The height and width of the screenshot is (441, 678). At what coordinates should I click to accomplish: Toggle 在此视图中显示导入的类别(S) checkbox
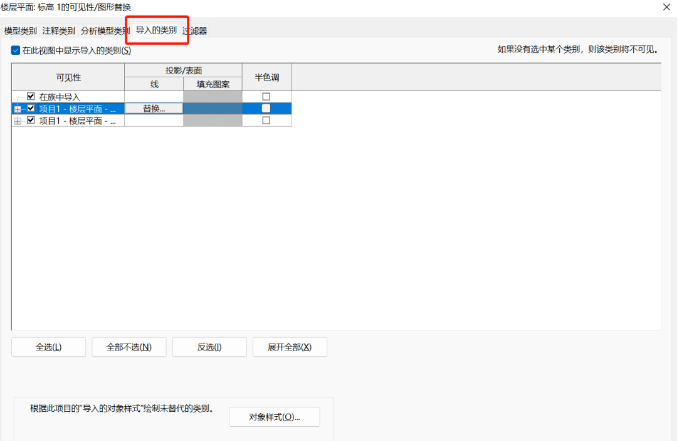16,51
